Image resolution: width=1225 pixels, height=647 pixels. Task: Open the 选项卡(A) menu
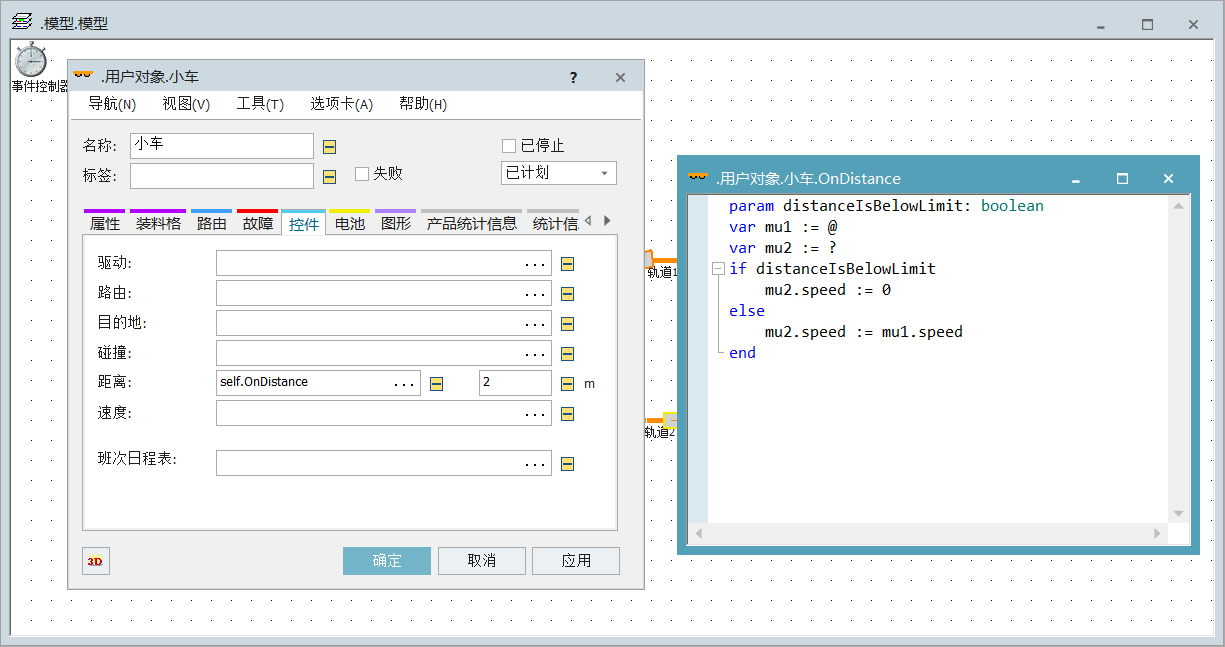[x=341, y=104]
